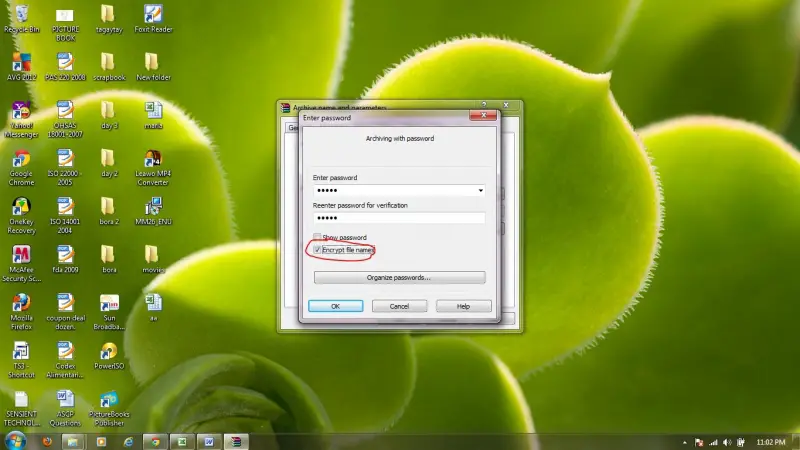Open Windows Media Player from the taskbar
Screen dimensions: 800x450
point(101,442)
